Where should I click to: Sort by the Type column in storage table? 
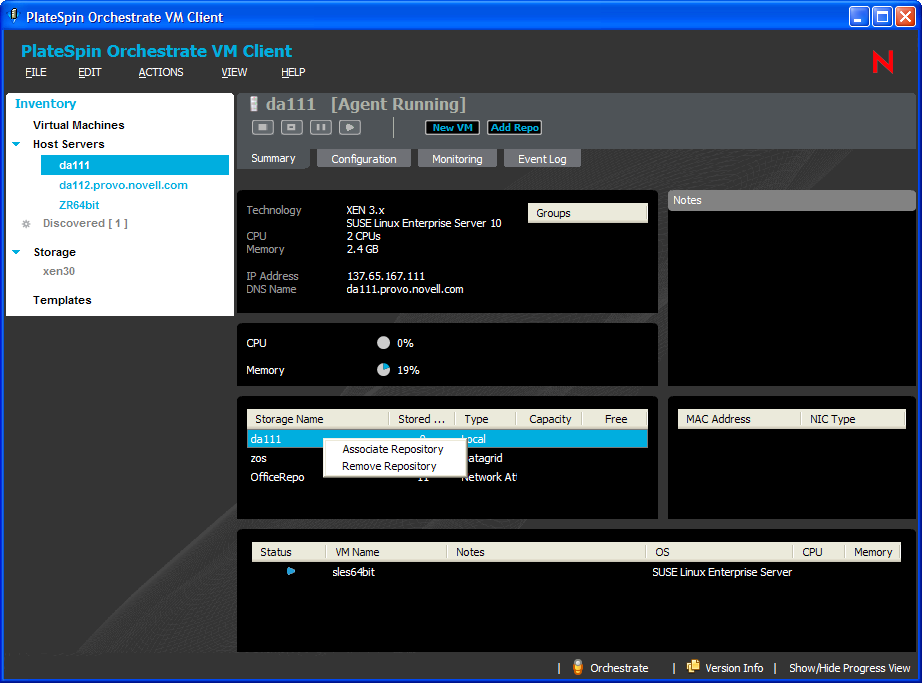[x=486, y=419]
